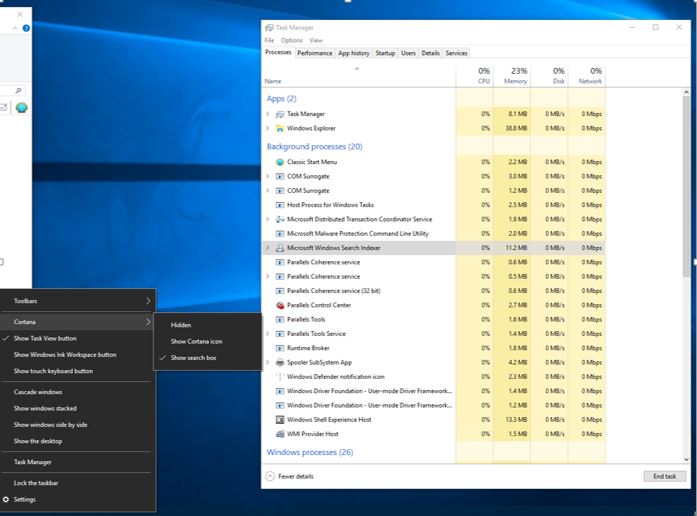
Task: Choose Cascade windows from the context menu
Action: click(78, 392)
